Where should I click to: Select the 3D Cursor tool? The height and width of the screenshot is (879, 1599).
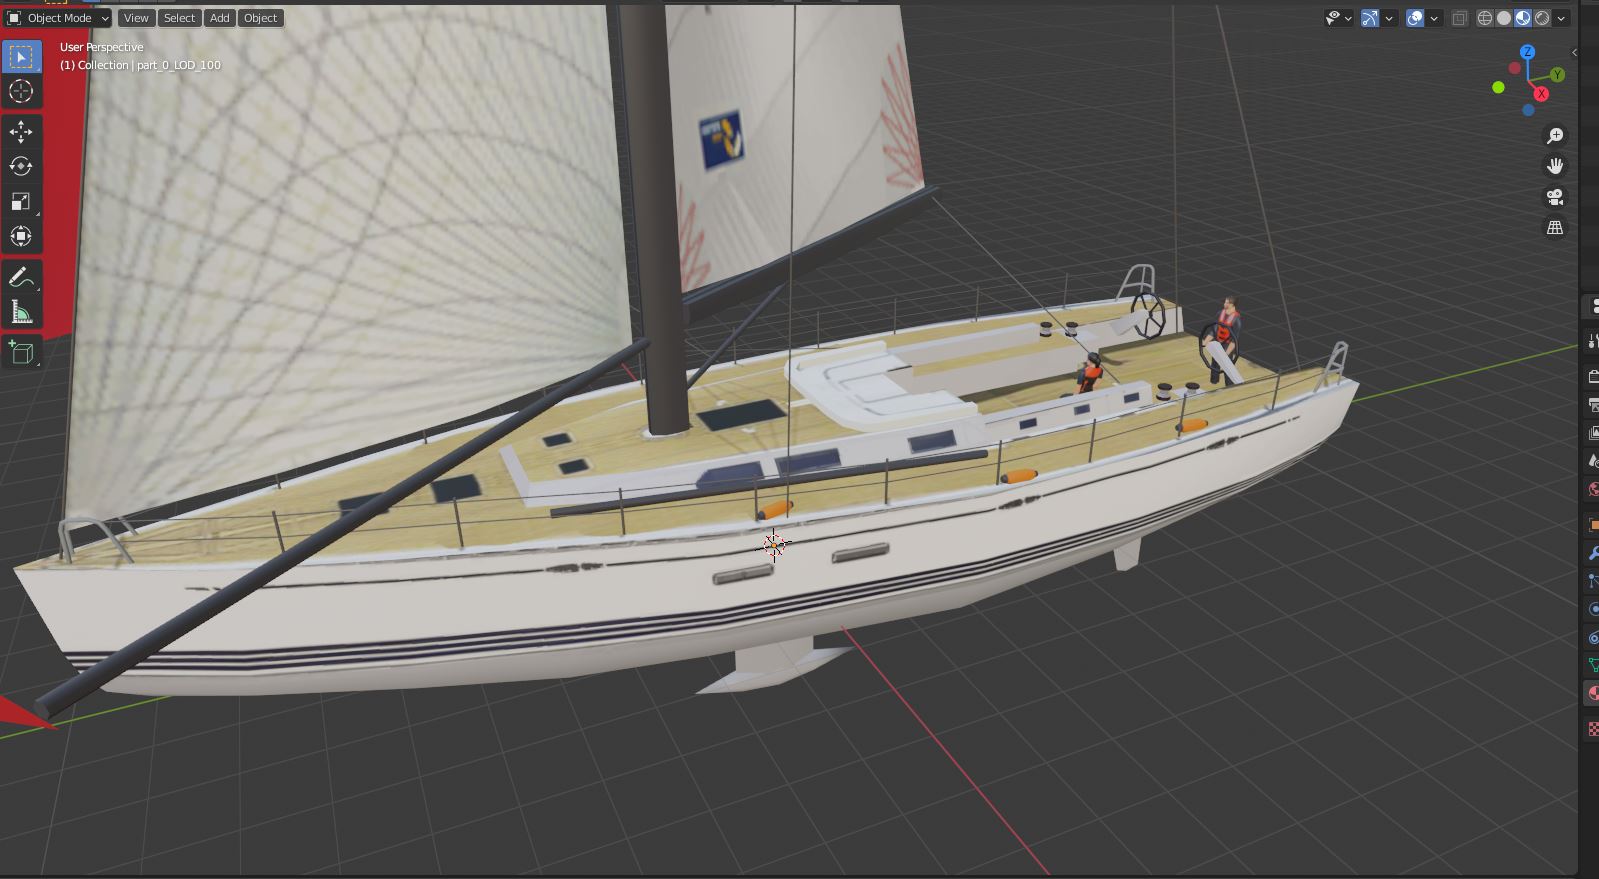pos(21,92)
